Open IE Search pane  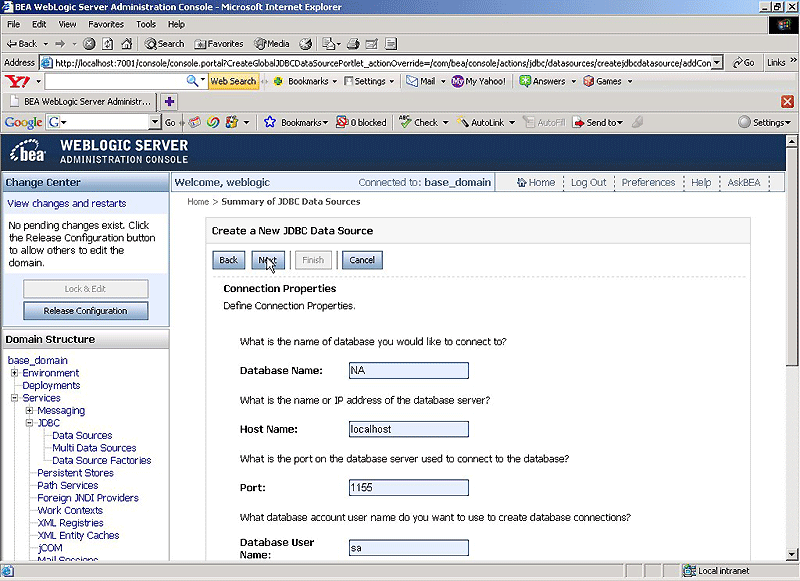(164, 44)
